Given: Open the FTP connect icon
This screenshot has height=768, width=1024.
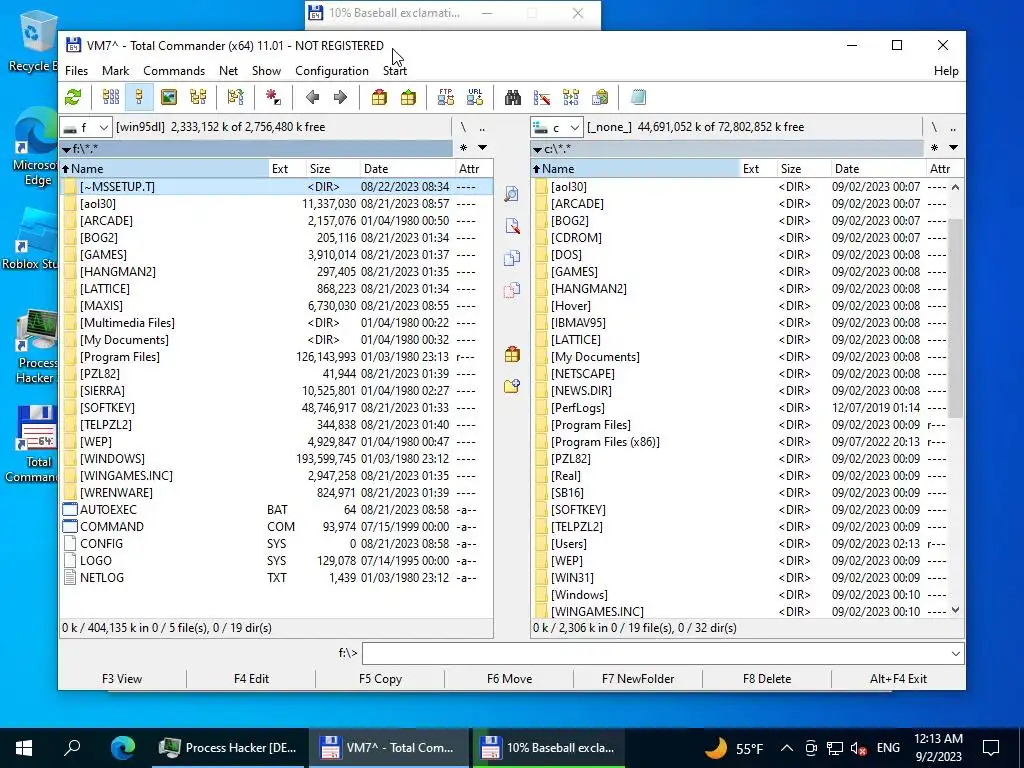Looking at the screenshot, I should 446,97.
